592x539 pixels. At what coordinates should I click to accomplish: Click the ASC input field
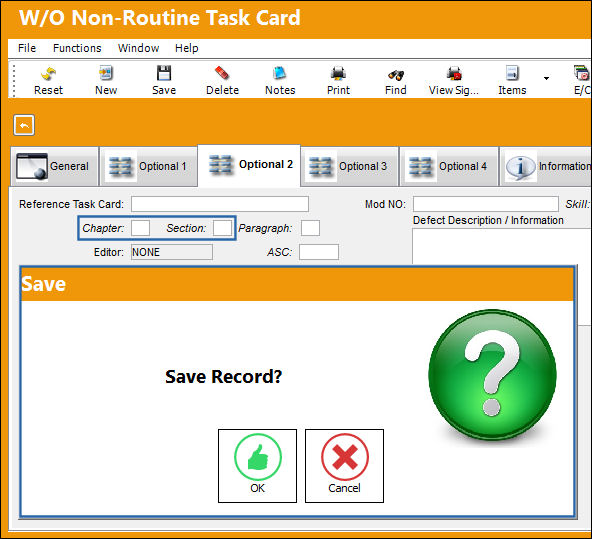319,252
